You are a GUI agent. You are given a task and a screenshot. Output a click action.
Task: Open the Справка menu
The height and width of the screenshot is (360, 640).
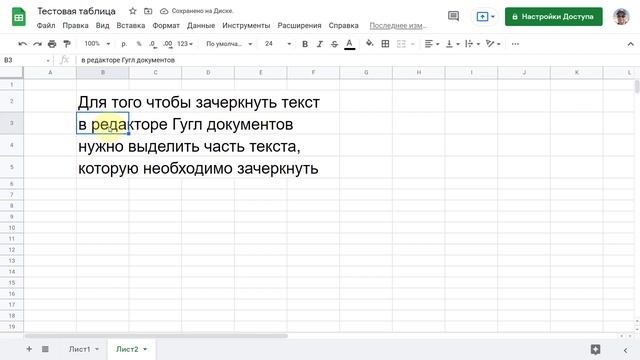tap(343, 25)
